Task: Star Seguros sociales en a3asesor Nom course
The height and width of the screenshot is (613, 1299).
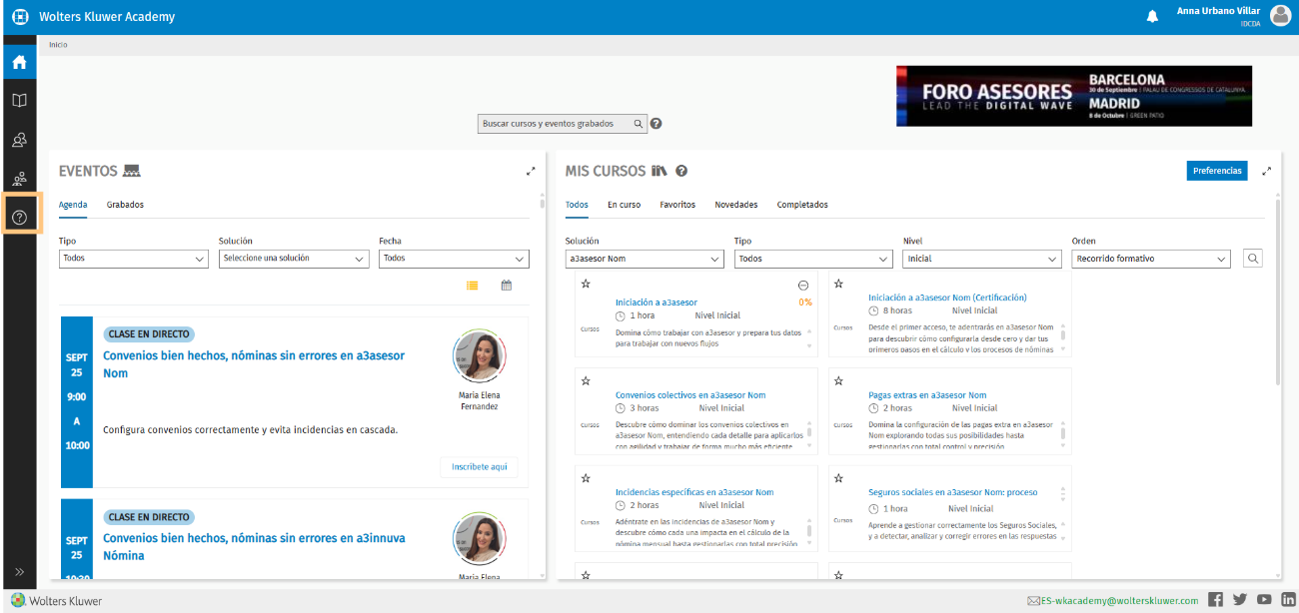Action: [839, 478]
